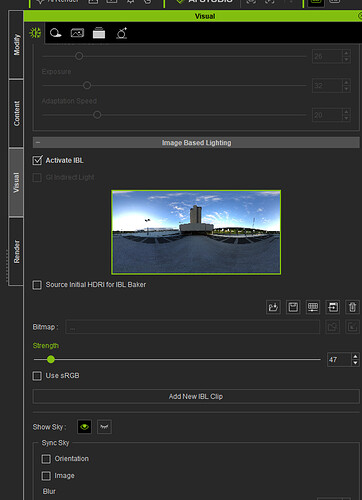Click the dimmed open-bitmap icon beside Bitmap field
This screenshot has width=362, height=500.
pyautogui.click(x=333, y=327)
